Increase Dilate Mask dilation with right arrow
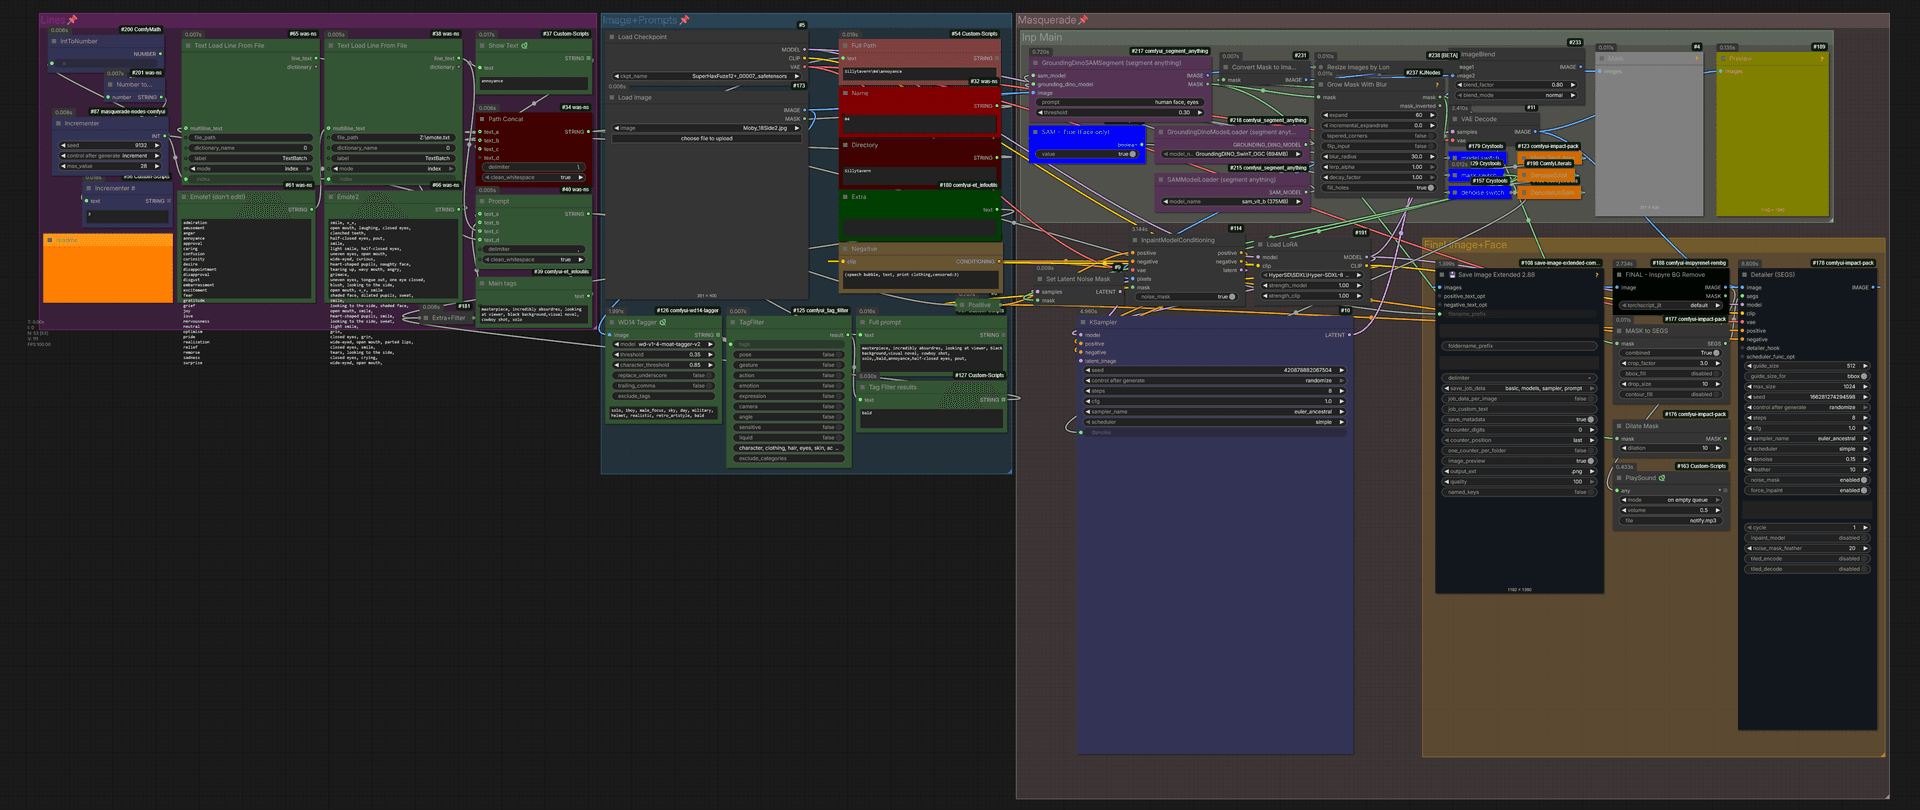 pos(1719,448)
